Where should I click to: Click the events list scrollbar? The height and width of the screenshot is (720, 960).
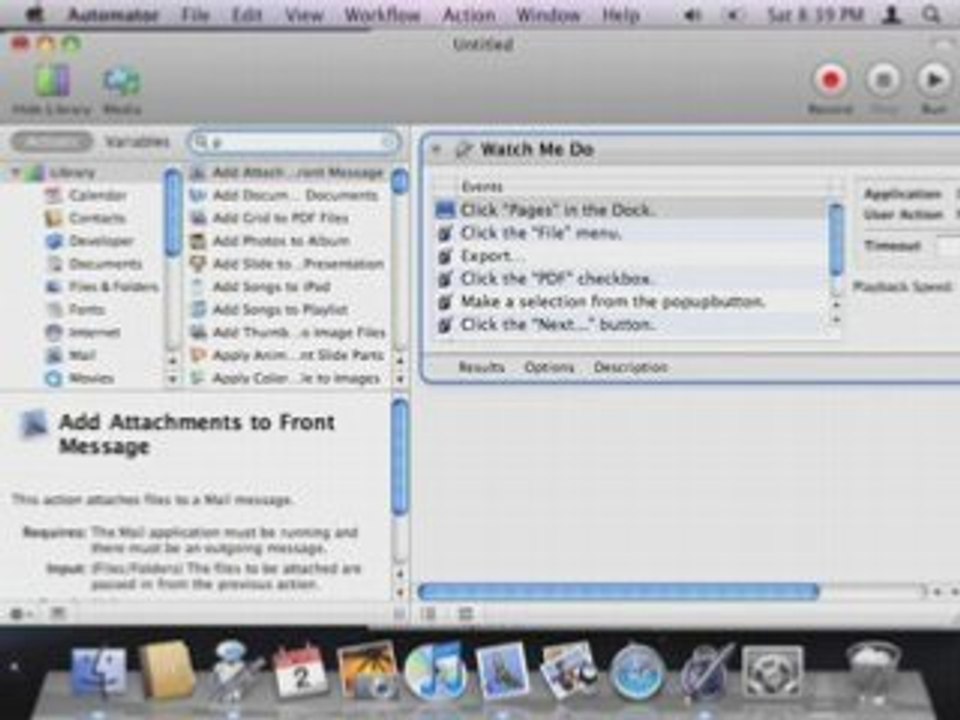click(836, 241)
